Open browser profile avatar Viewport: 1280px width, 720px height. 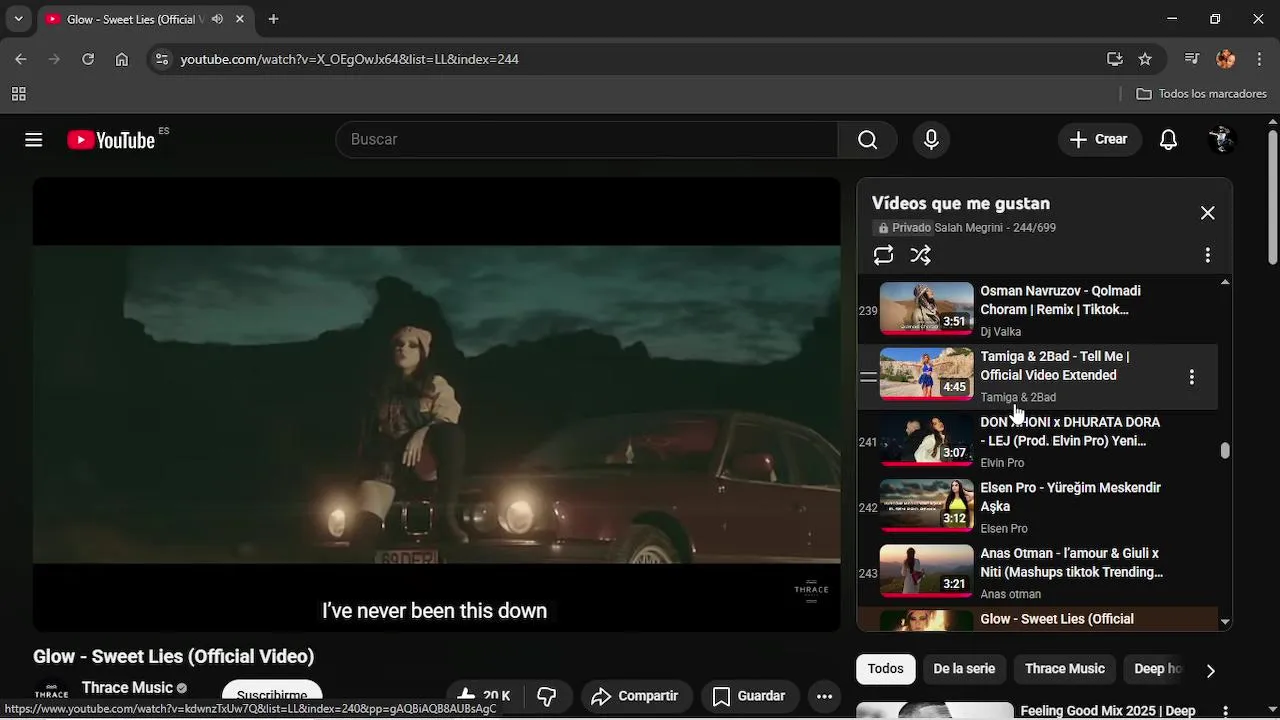(1226, 59)
